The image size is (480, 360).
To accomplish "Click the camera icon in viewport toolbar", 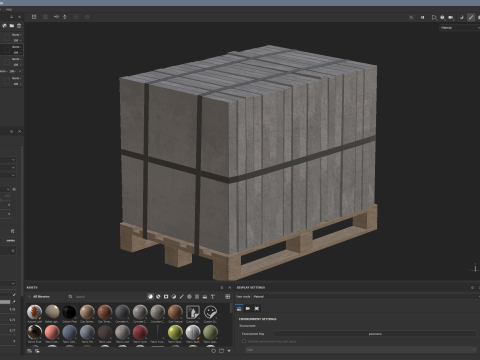I will point(451,17).
